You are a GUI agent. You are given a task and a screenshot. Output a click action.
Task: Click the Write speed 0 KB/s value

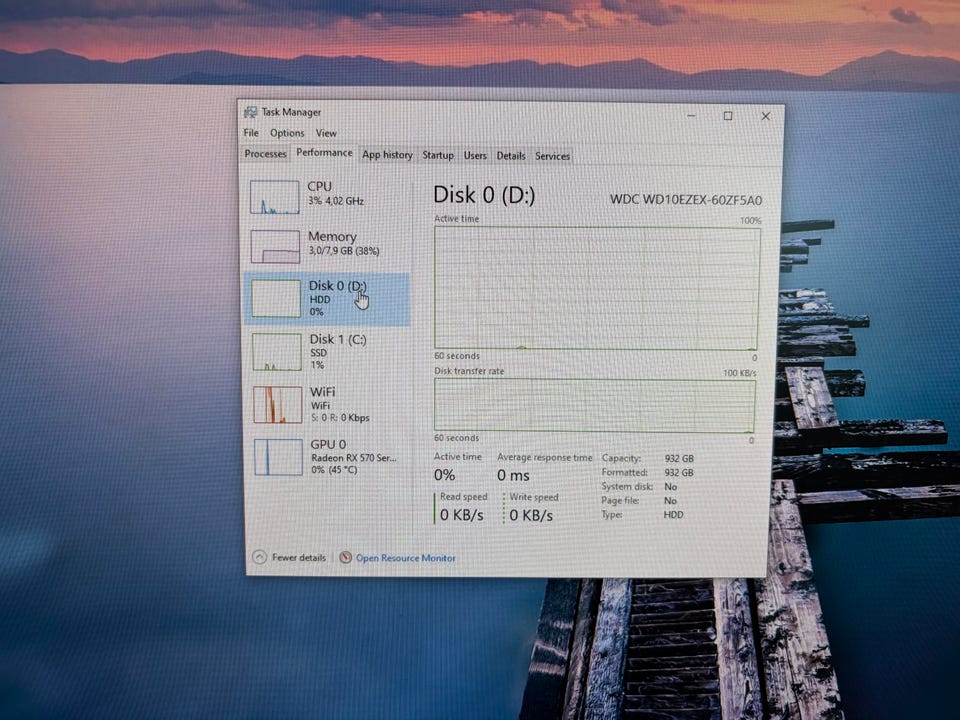pyautogui.click(x=531, y=516)
